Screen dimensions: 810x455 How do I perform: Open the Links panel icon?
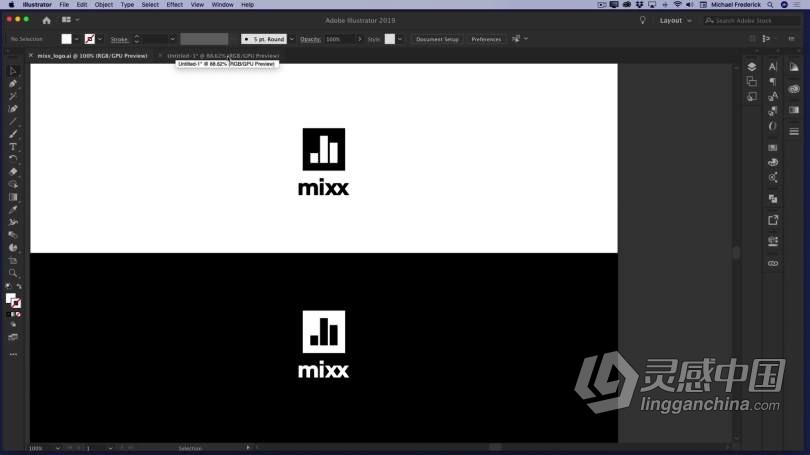[x=773, y=263]
